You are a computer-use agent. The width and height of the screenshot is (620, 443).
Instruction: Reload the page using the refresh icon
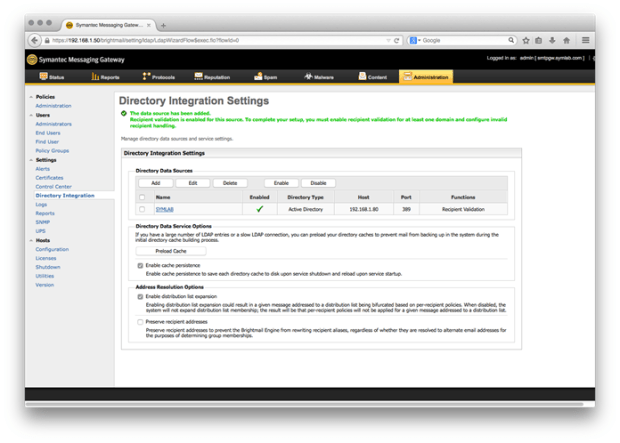(398, 41)
